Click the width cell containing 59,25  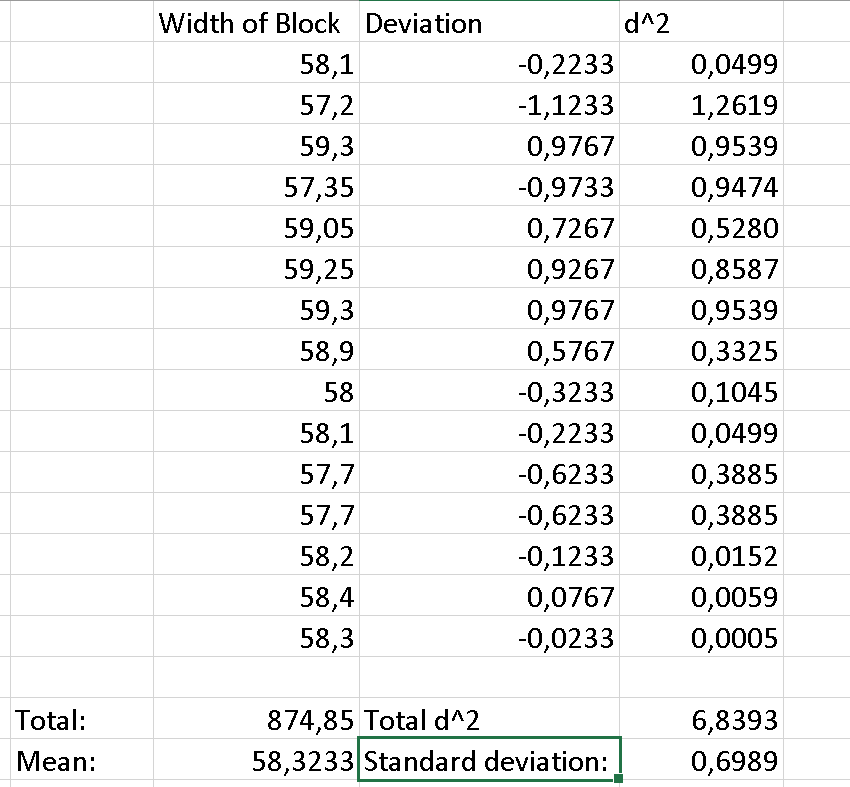(256, 267)
